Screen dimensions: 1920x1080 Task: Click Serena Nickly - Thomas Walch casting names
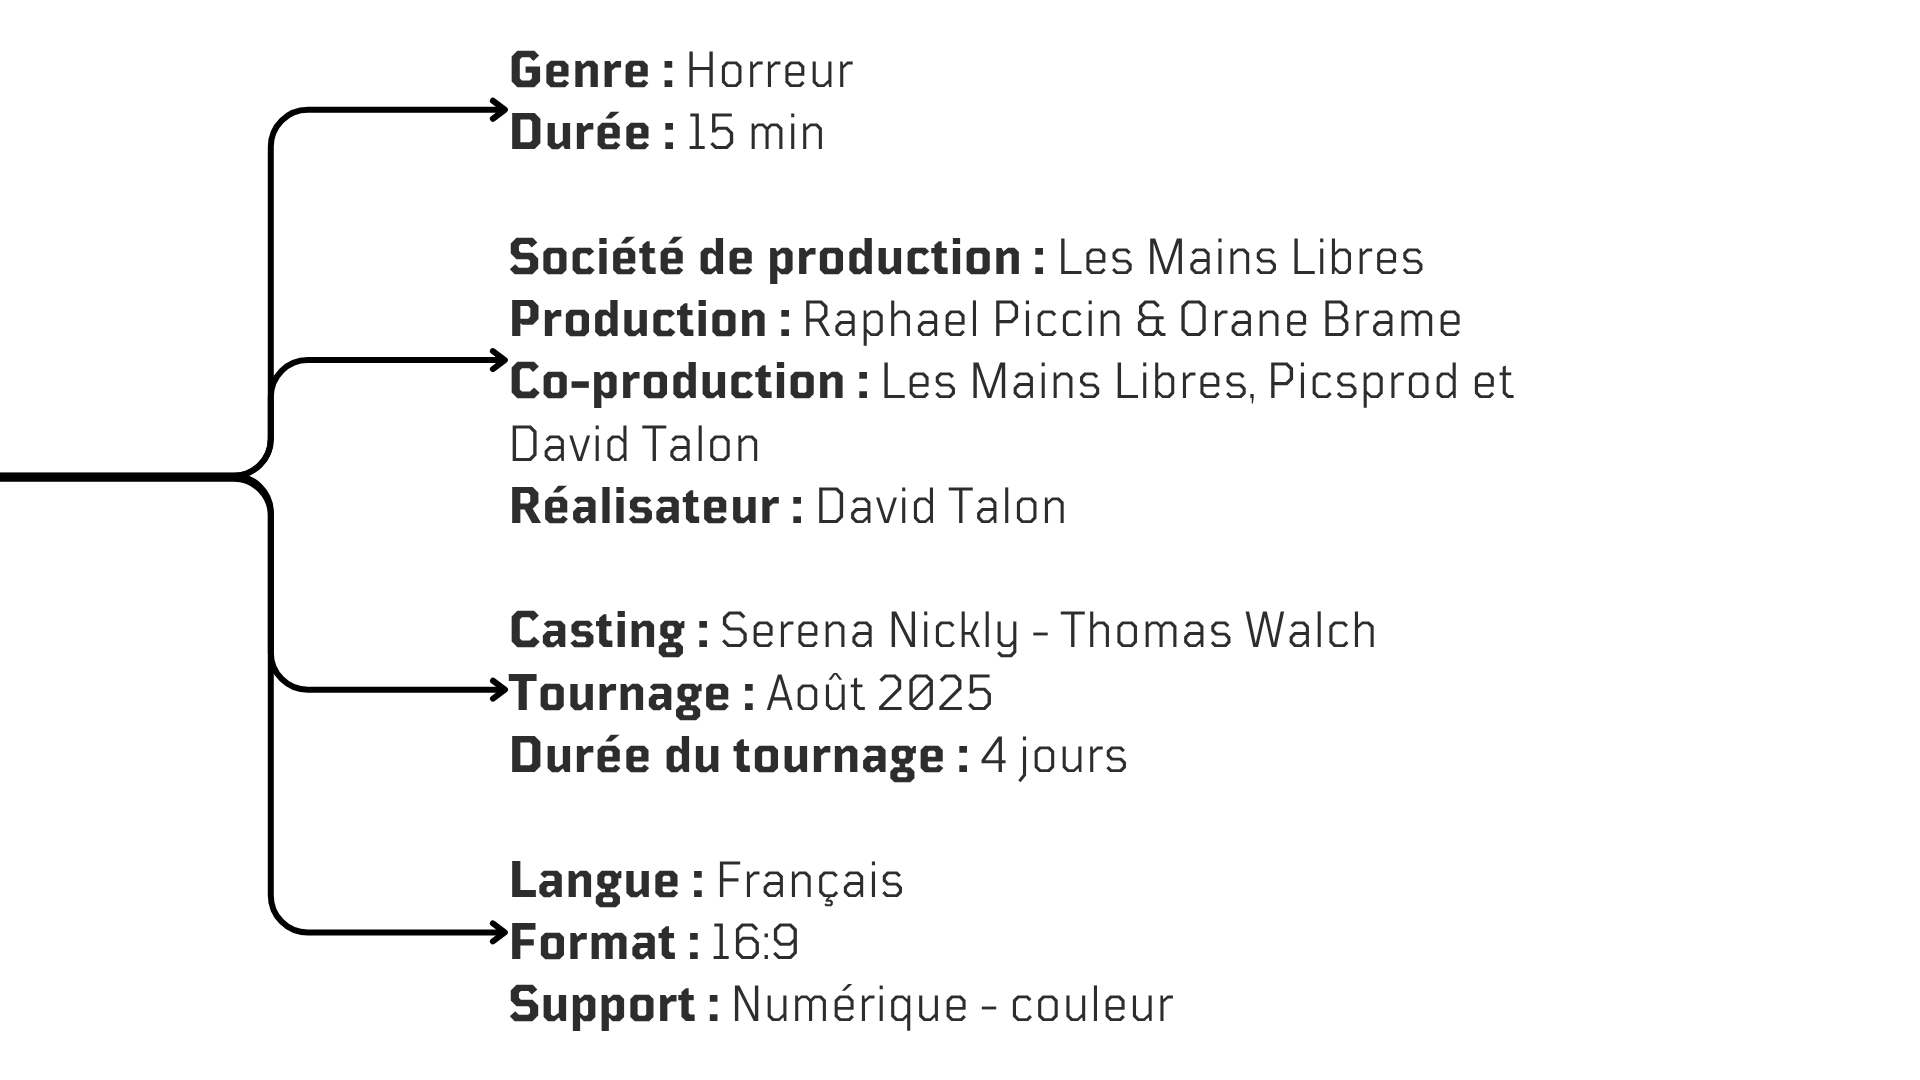coord(1048,632)
